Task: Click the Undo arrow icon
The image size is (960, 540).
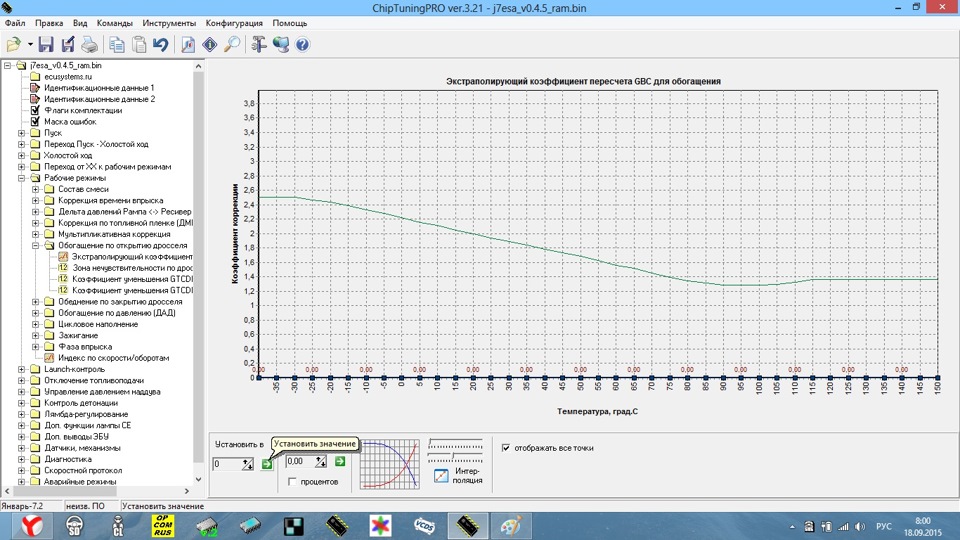Action: tap(160, 44)
